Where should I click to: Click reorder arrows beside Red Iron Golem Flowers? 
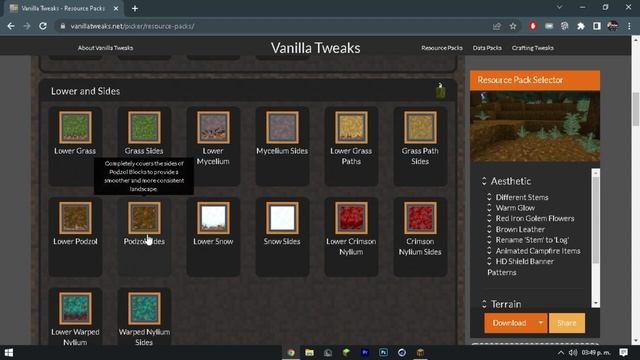tap(489, 218)
